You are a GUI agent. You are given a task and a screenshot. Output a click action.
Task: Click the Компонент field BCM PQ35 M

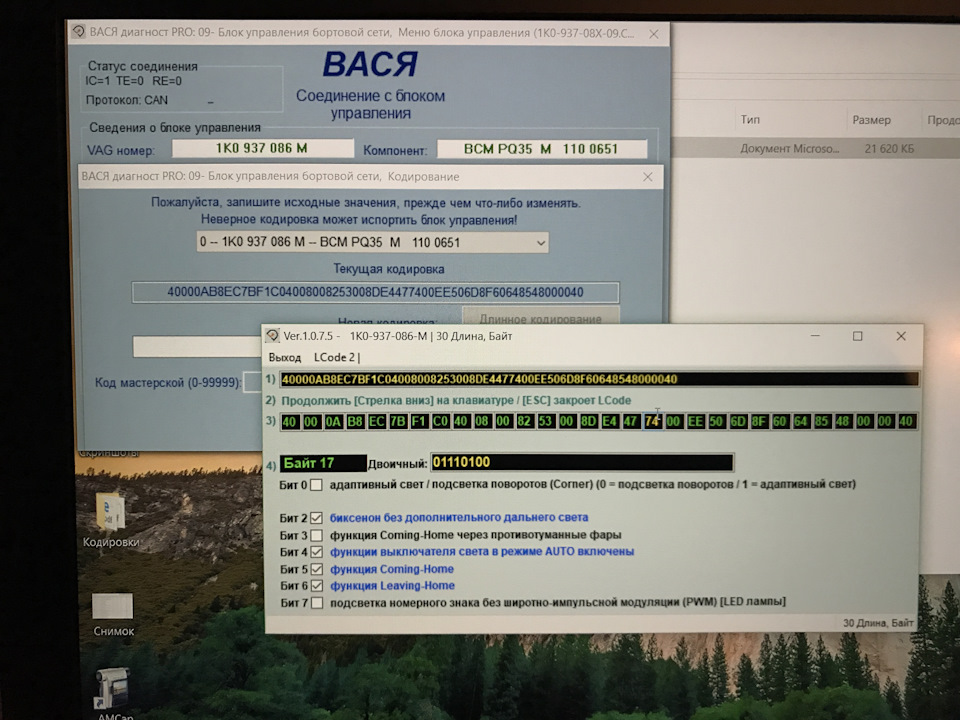tap(542, 149)
